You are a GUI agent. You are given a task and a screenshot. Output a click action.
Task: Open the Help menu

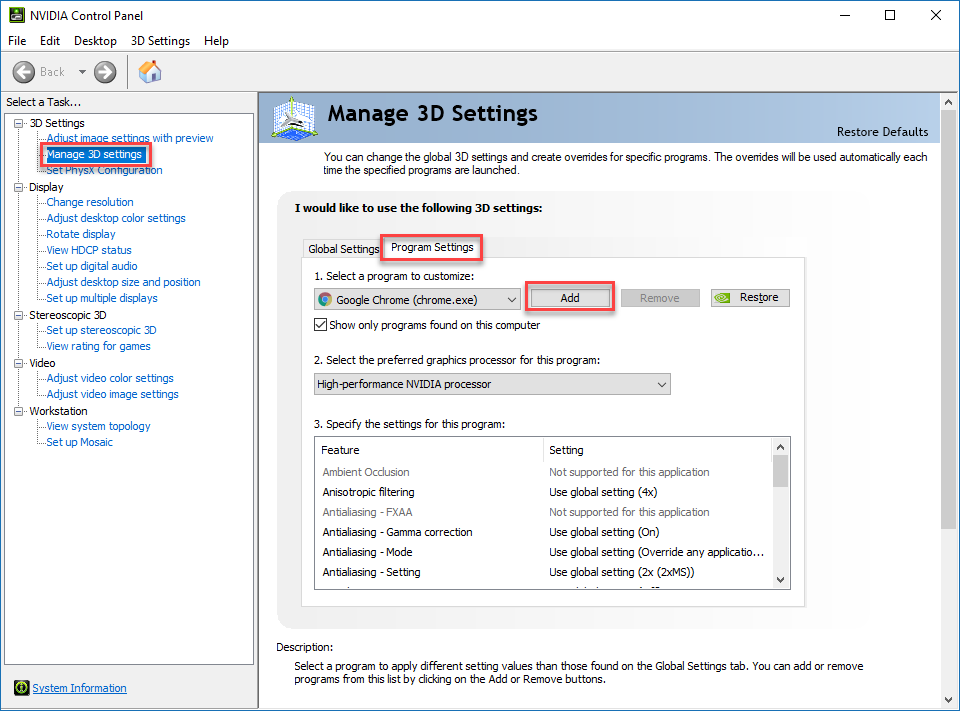216,41
